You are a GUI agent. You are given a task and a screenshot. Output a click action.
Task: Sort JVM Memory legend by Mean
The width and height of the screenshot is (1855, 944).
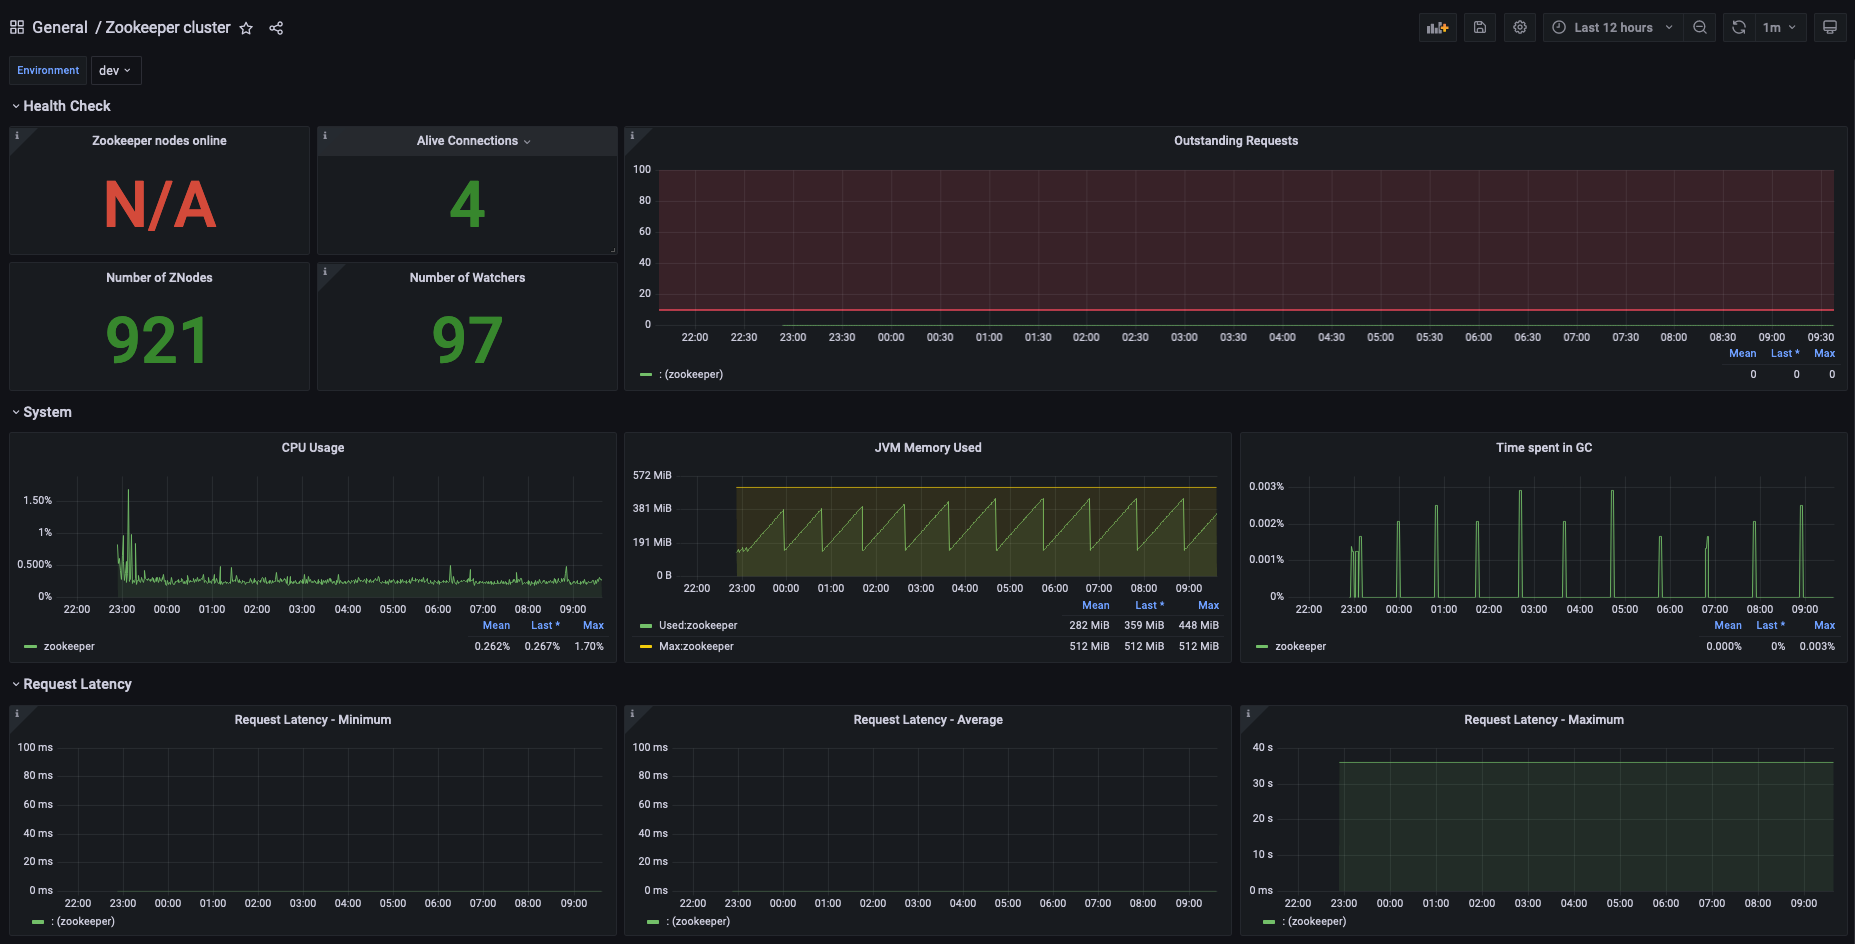click(x=1096, y=606)
